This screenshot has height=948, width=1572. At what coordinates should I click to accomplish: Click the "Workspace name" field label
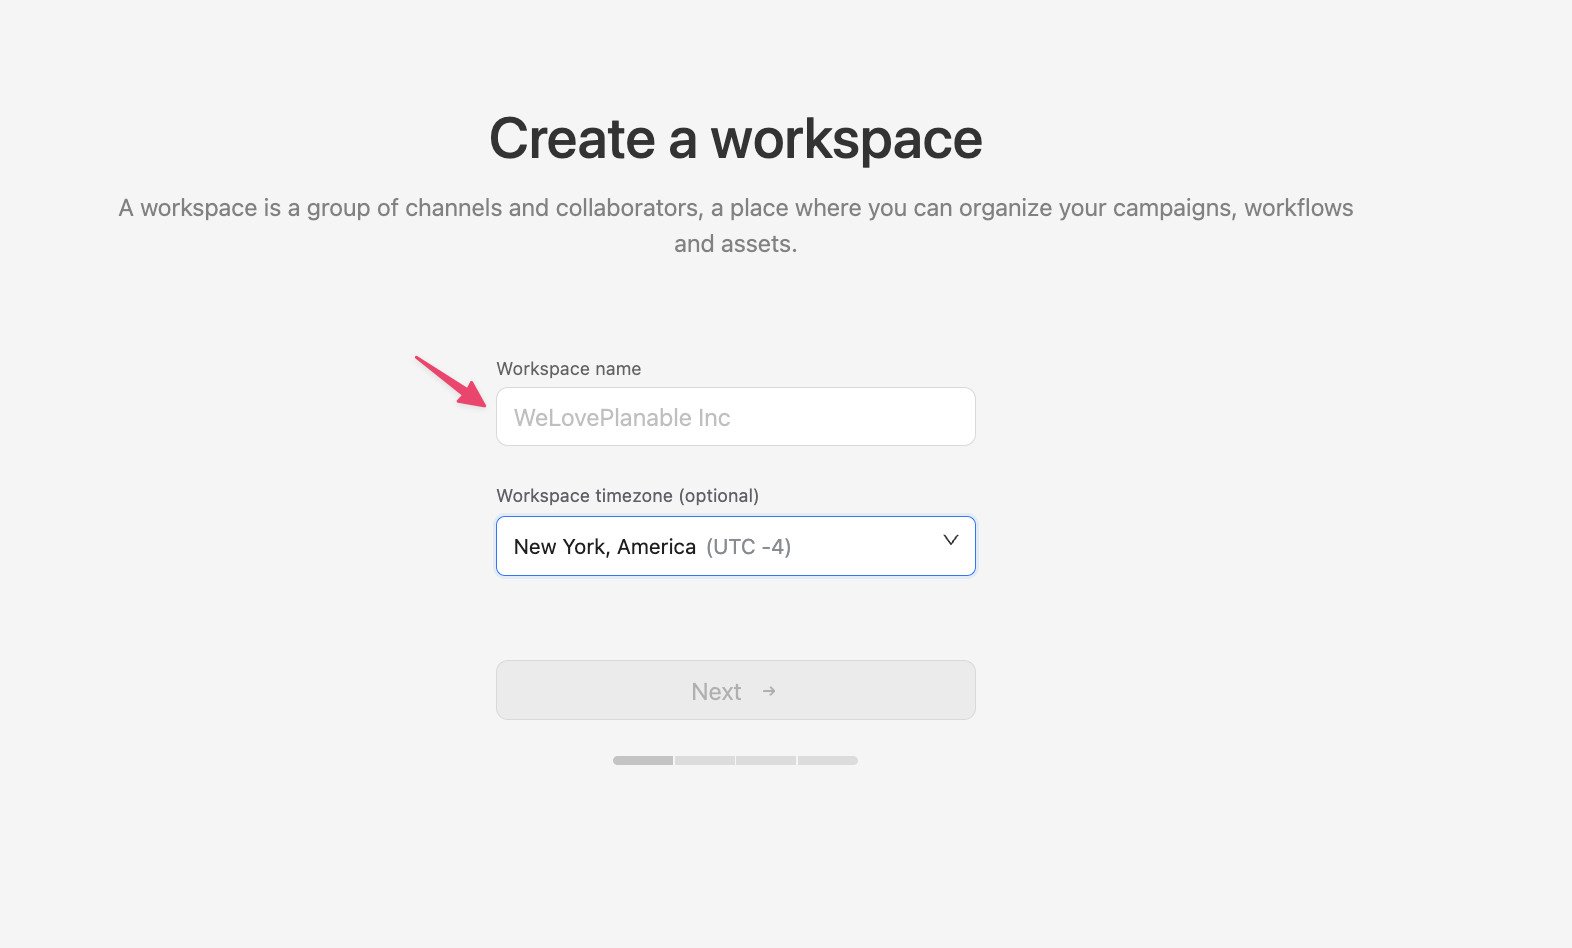pyautogui.click(x=568, y=369)
